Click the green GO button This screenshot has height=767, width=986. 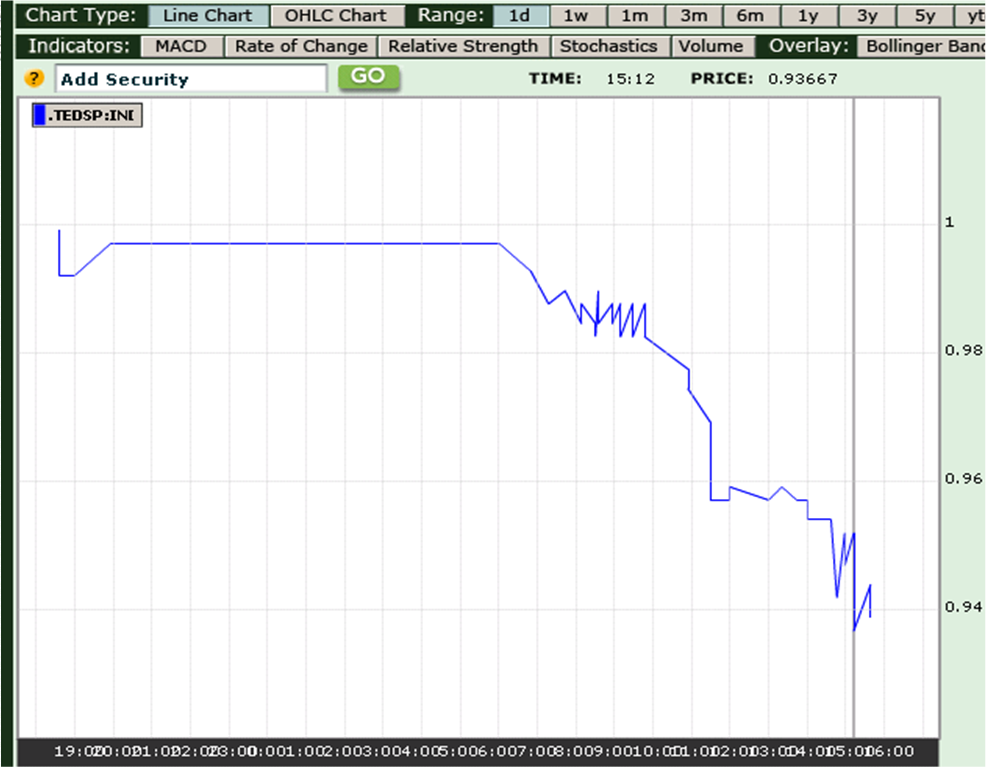368,77
